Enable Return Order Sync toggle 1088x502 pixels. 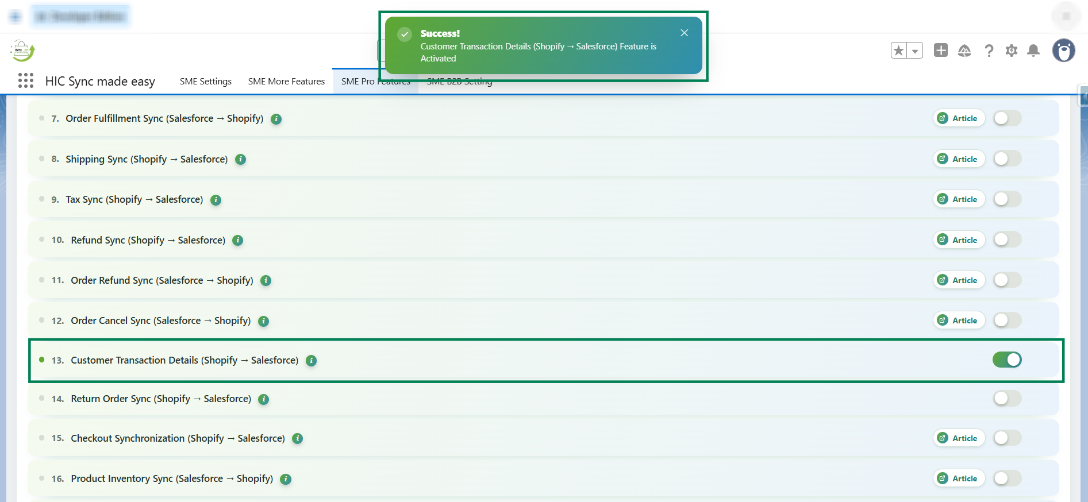(x=1007, y=399)
